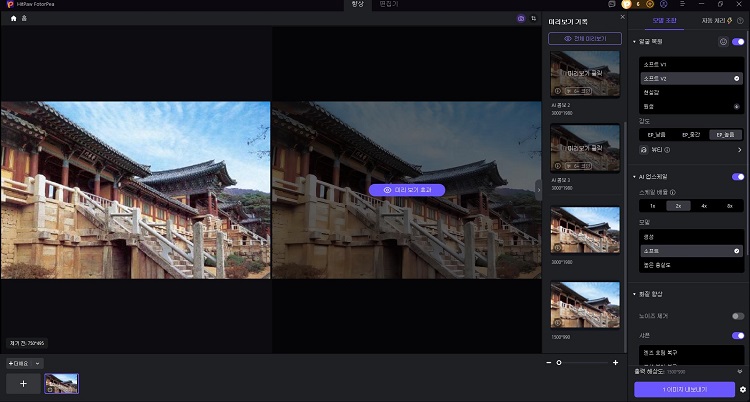Screen dimensions: 750x402
Task: Click the preview effect button on canvas
Action: pos(407,190)
